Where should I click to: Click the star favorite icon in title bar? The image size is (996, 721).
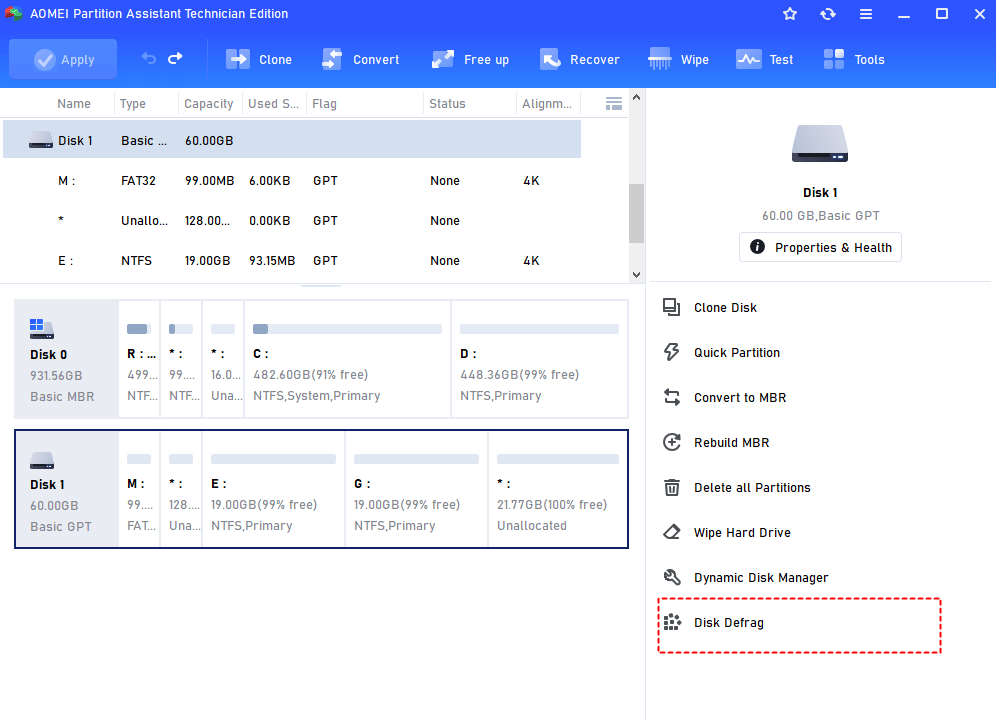790,14
